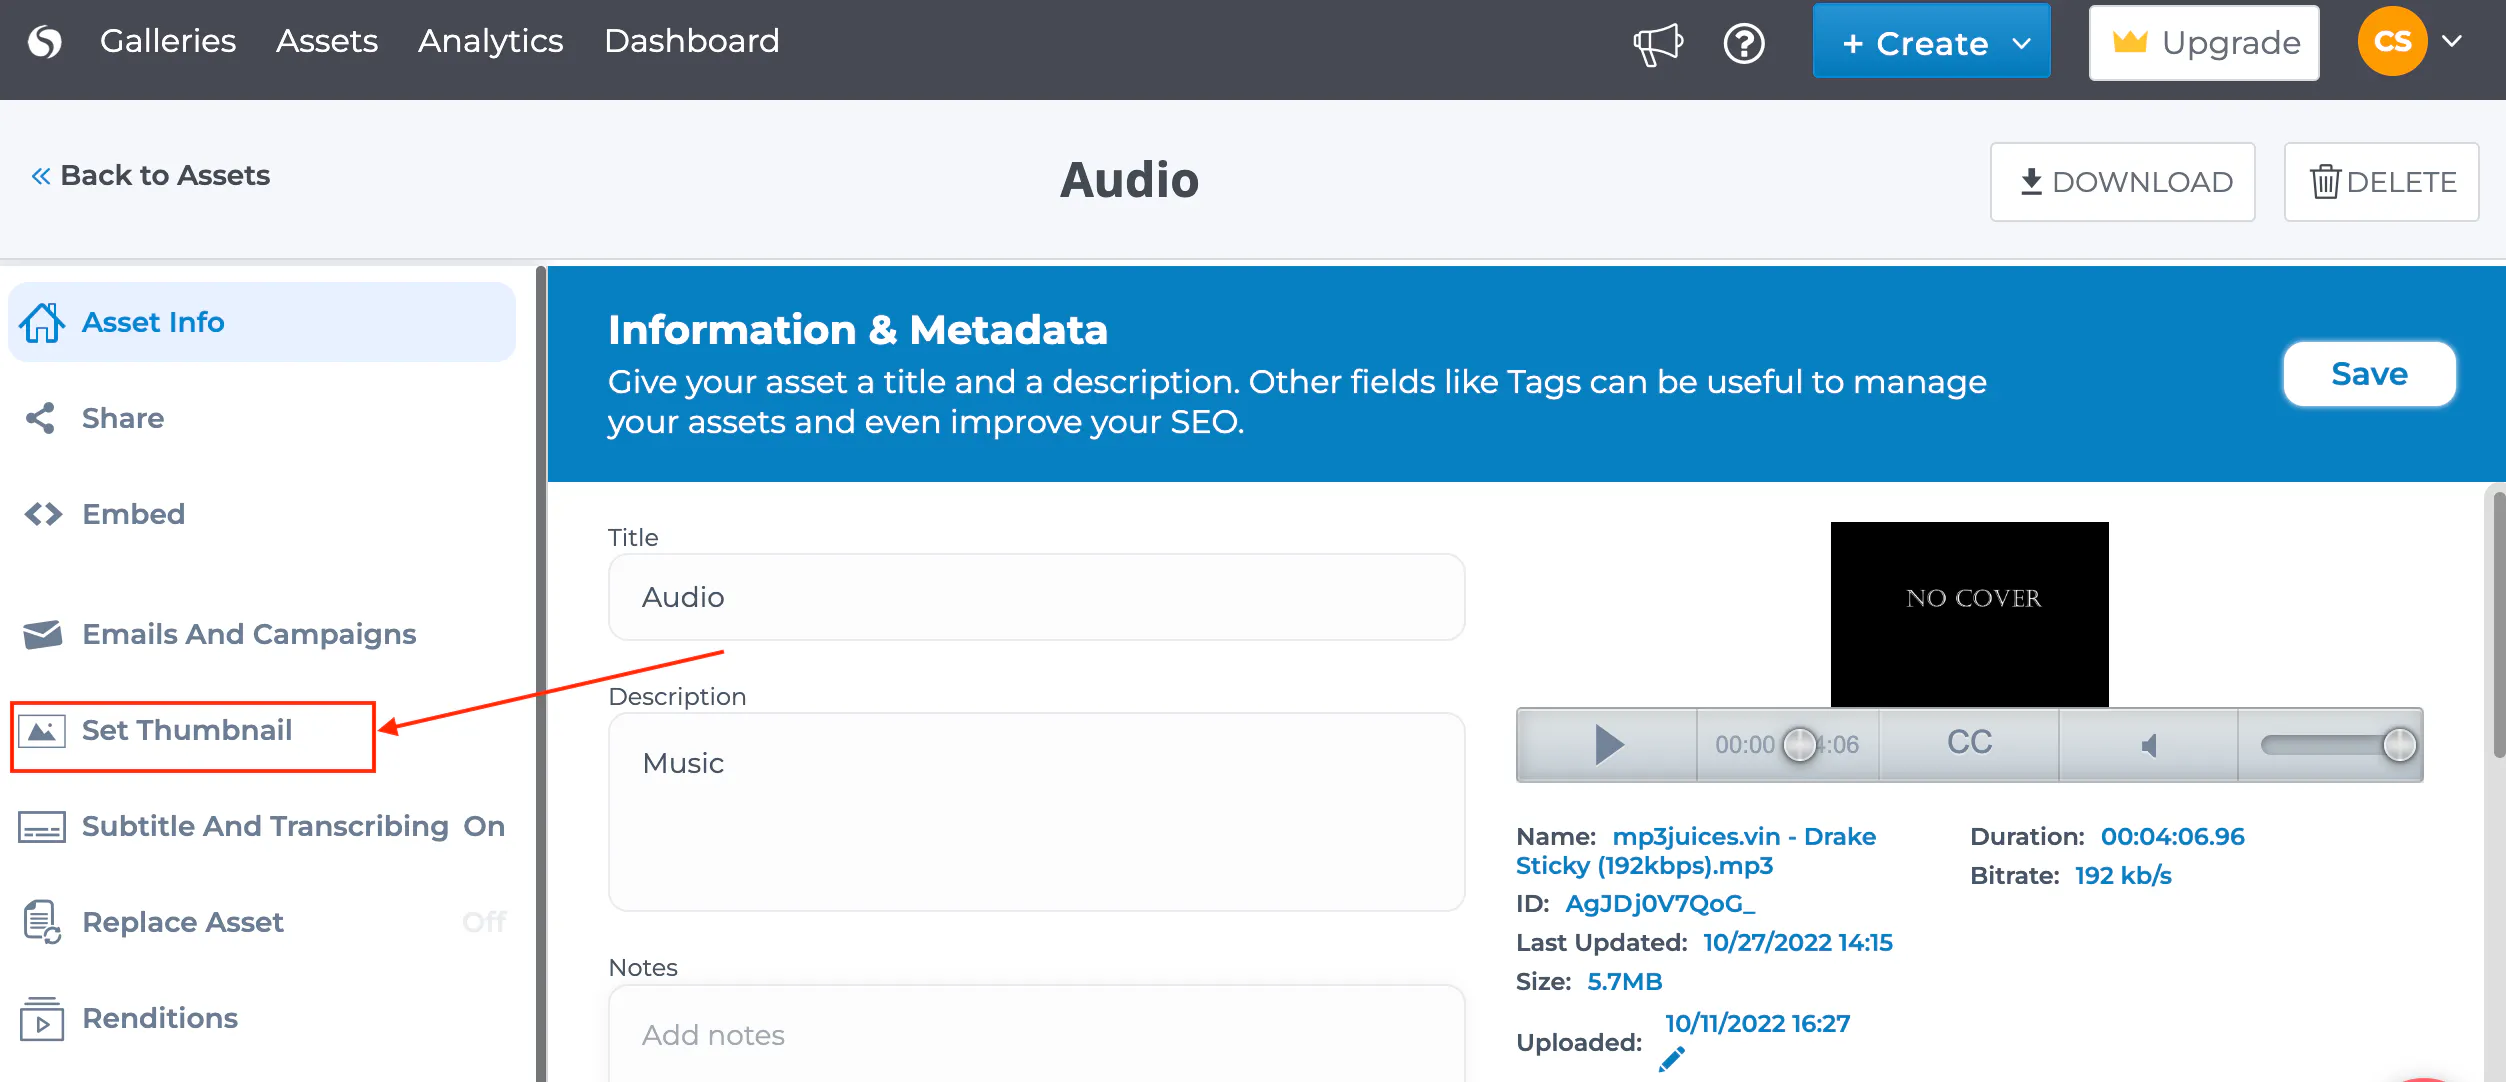Click the page vertical scrollbar
Image resolution: width=2506 pixels, height=1082 pixels.
(x=2497, y=623)
